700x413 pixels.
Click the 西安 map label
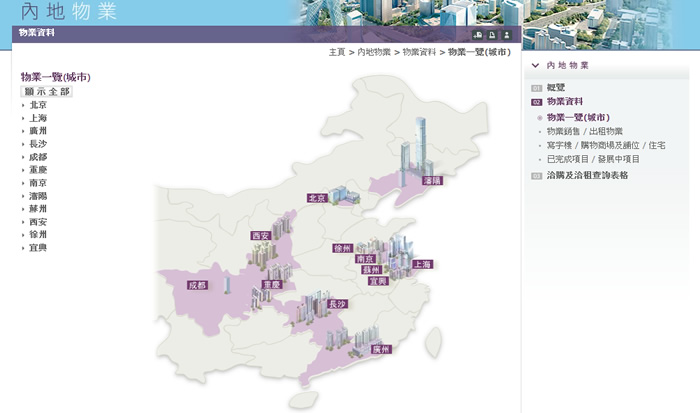[x=261, y=235]
